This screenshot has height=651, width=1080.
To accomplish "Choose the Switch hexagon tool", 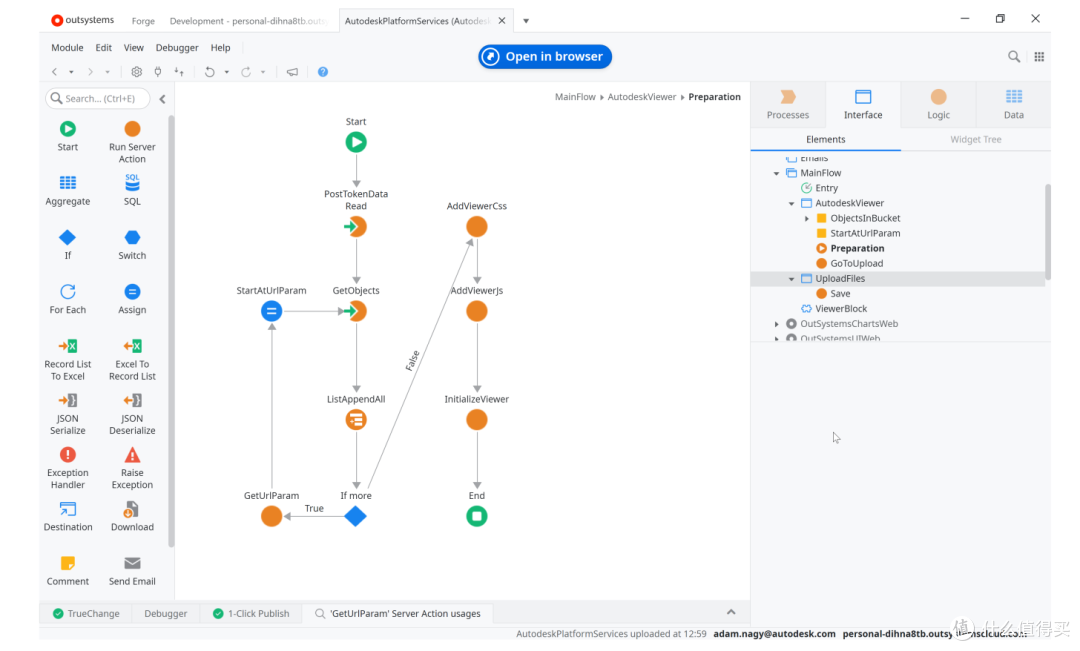I will (x=132, y=245).
